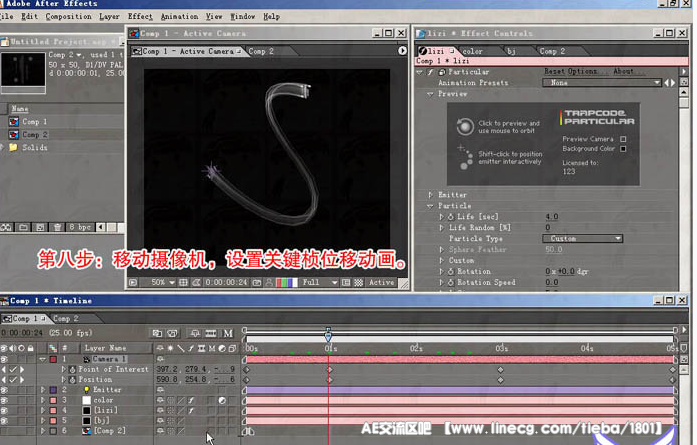Open the Composition menu
The image size is (697, 445).
point(69,17)
